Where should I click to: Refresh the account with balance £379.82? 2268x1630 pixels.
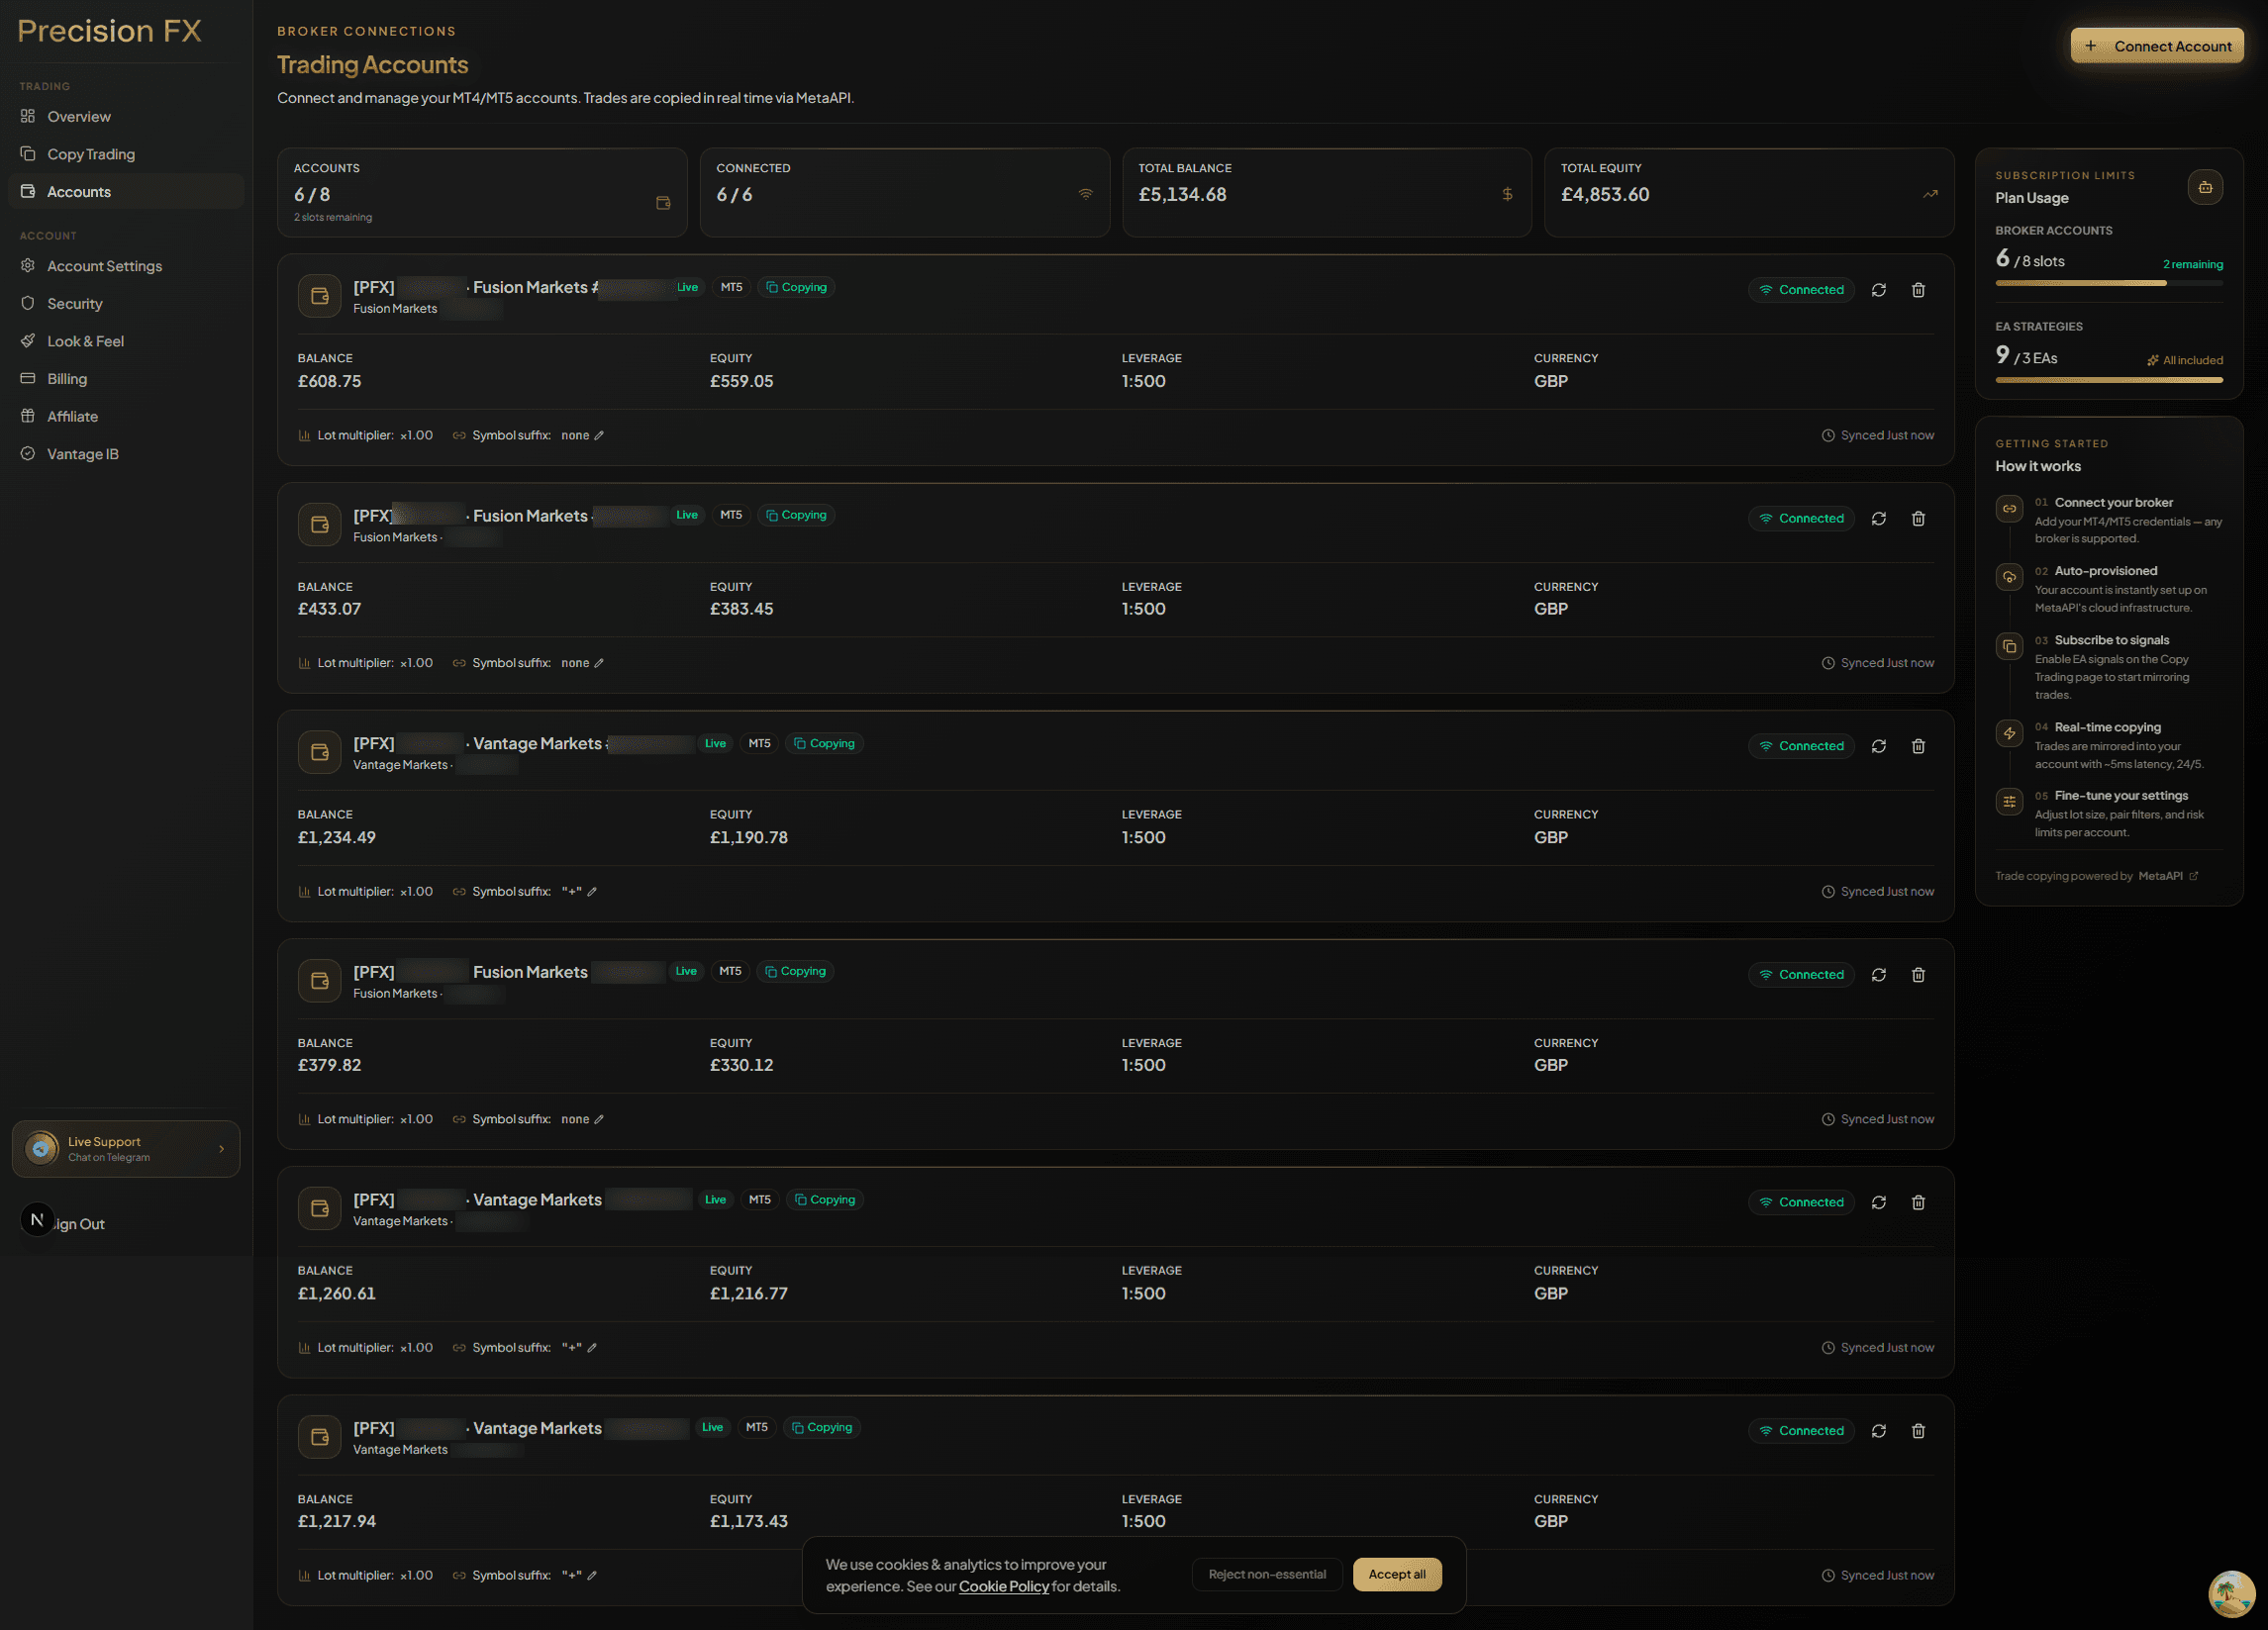1878,974
